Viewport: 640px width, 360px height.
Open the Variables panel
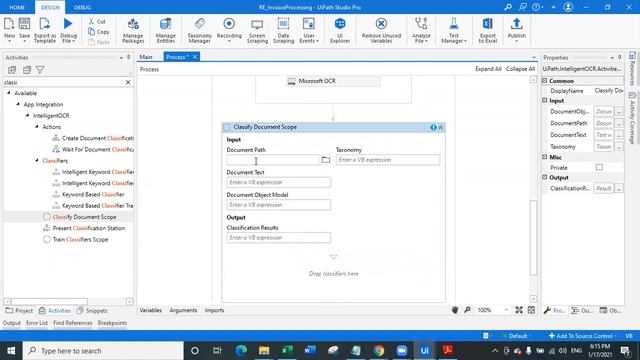[x=151, y=310]
